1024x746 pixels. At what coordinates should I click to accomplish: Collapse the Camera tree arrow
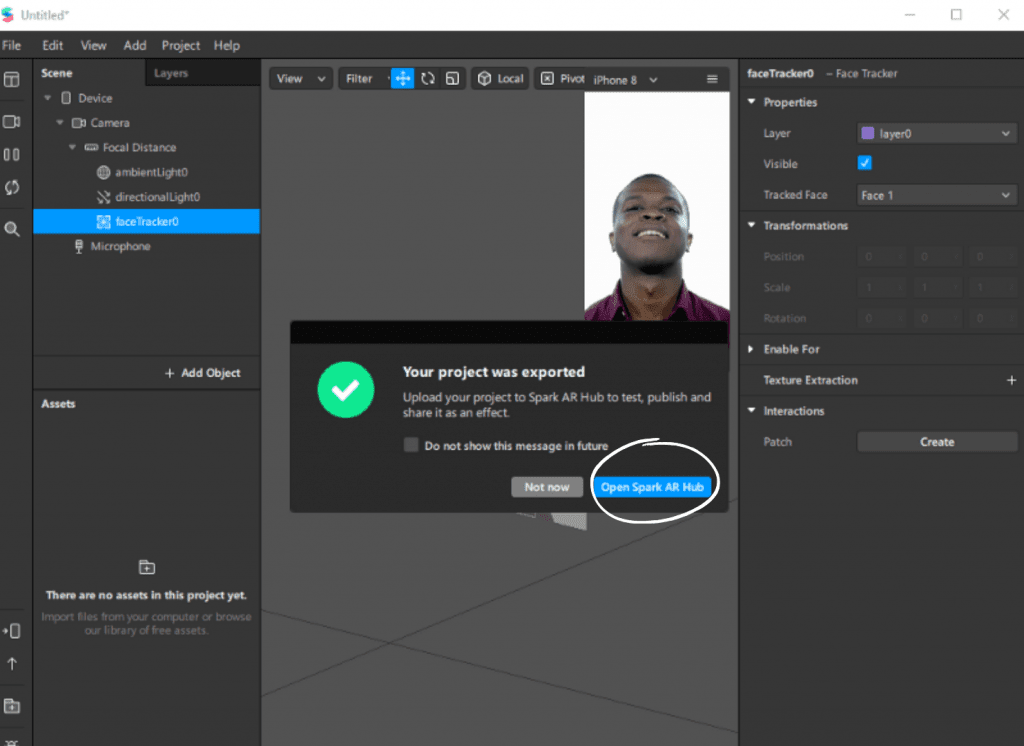click(x=60, y=123)
